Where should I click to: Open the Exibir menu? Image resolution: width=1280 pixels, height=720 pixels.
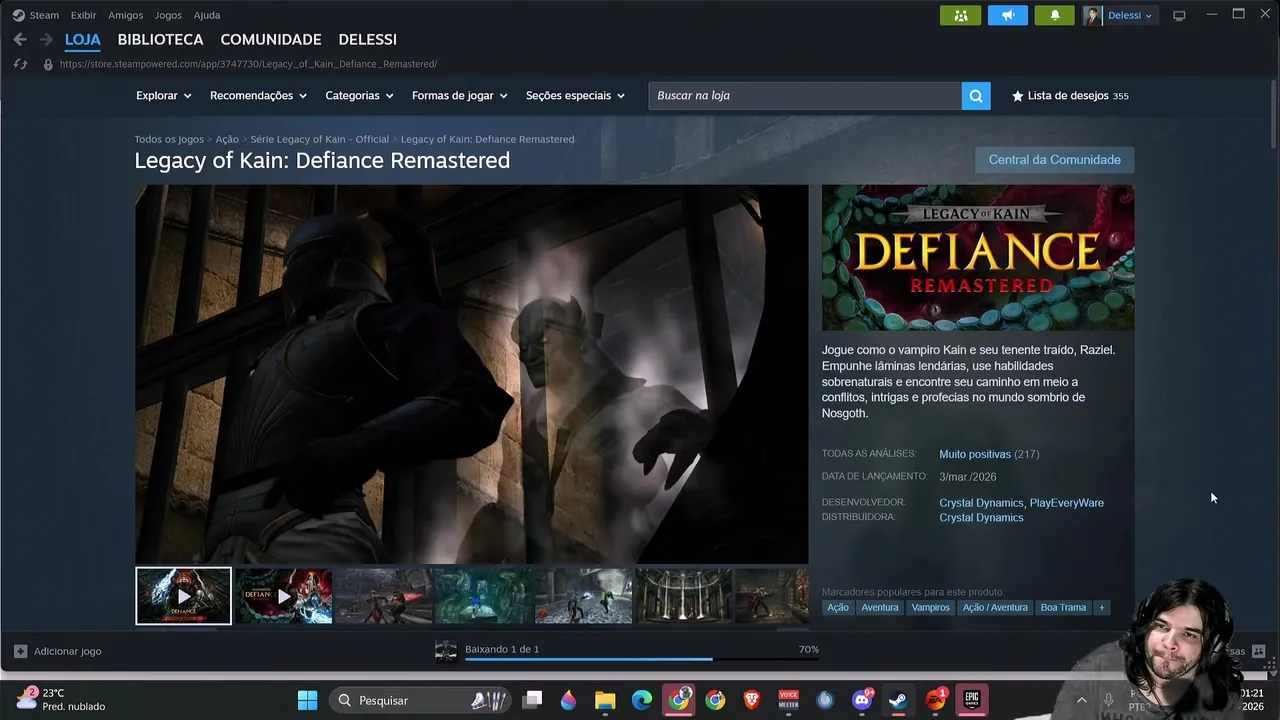click(x=83, y=15)
